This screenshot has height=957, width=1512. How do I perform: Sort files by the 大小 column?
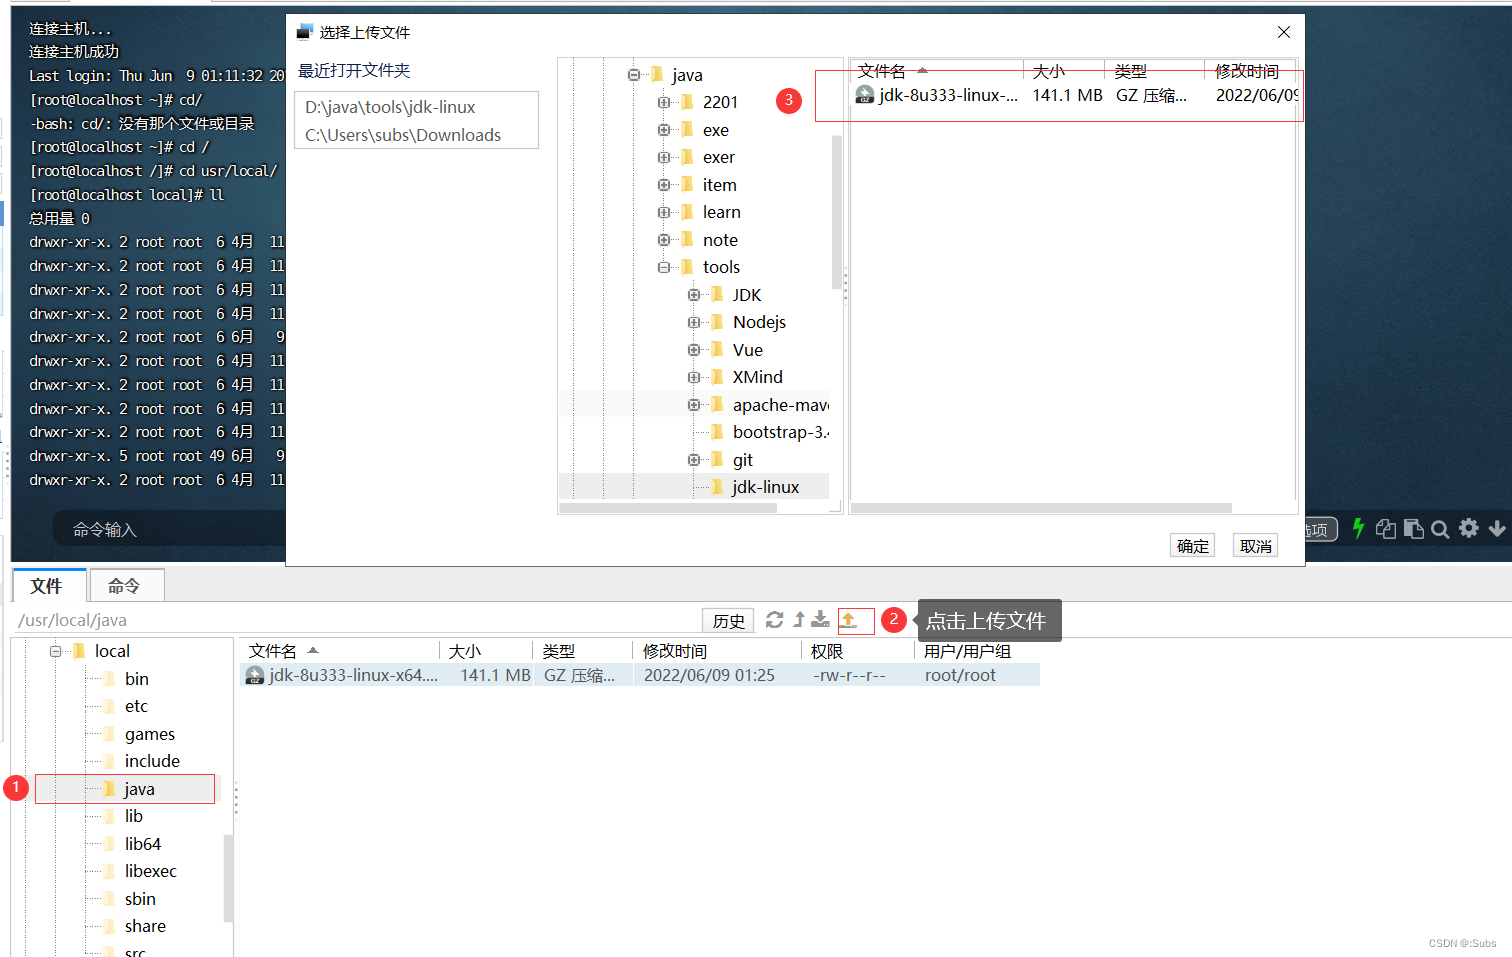(1047, 70)
